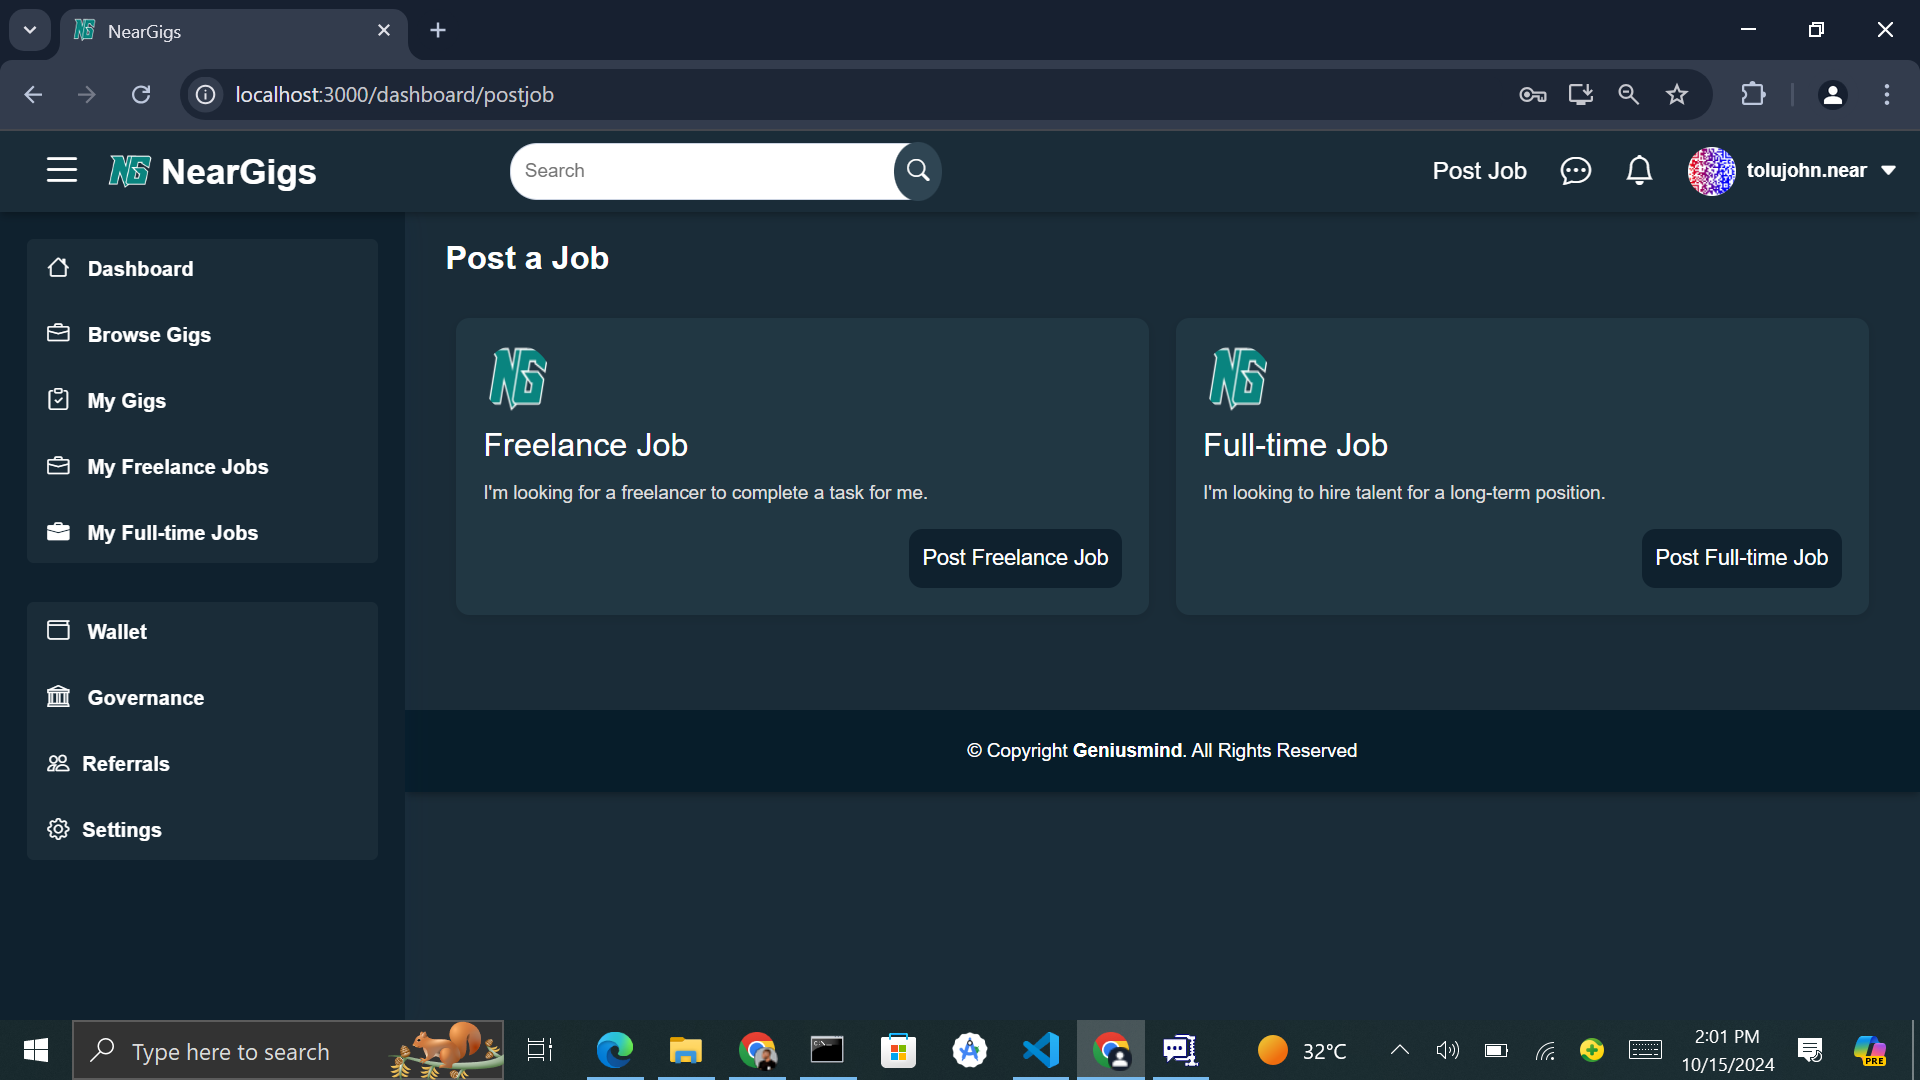1920x1080 pixels.
Task: Toggle the hamburger sidebar menu
Action: (61, 170)
